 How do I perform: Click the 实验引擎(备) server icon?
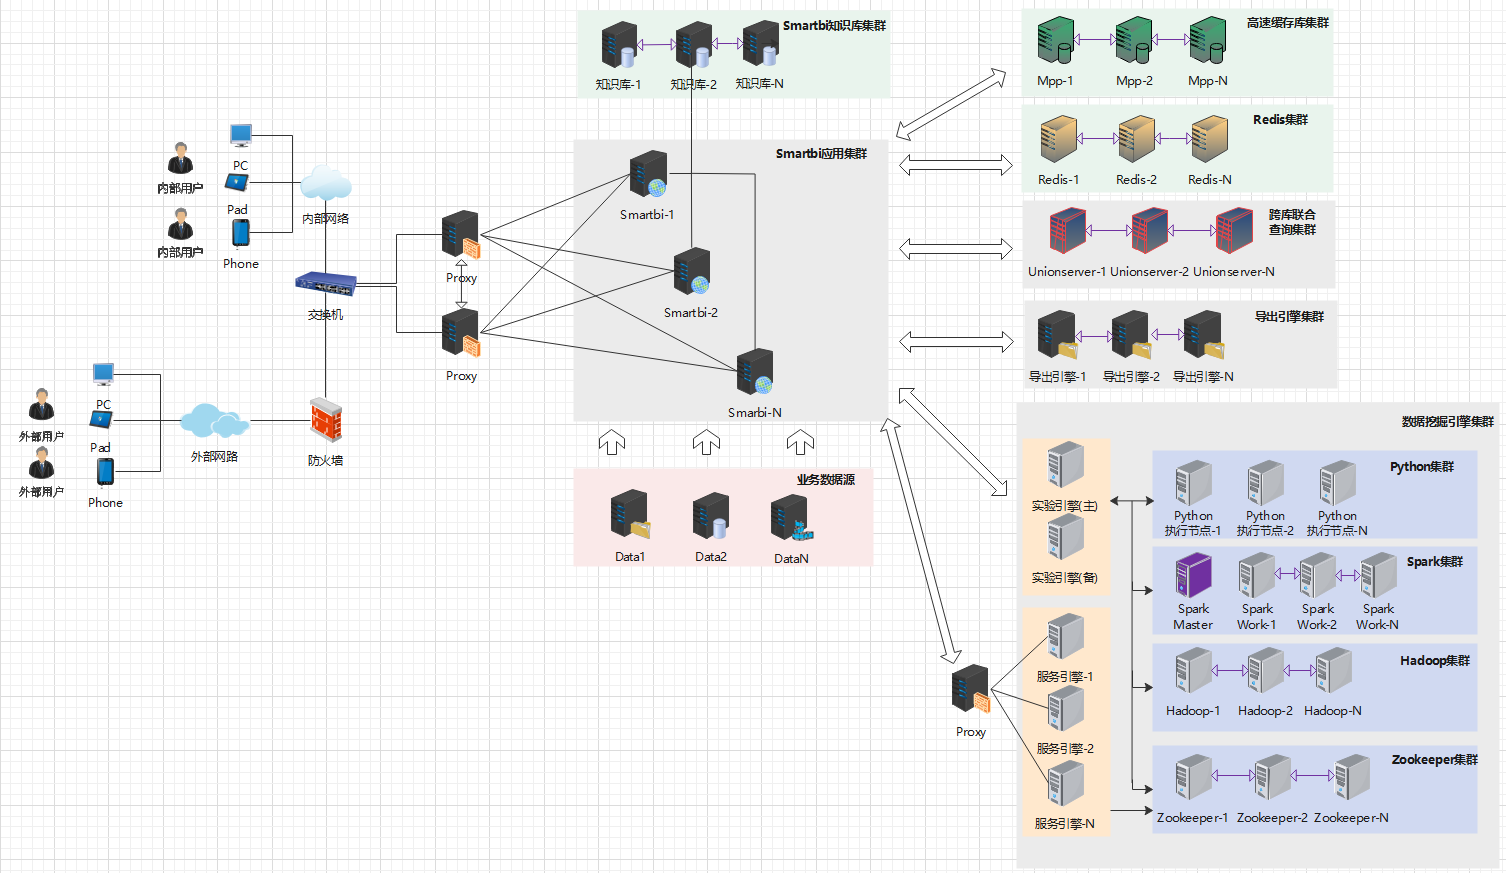(1066, 537)
